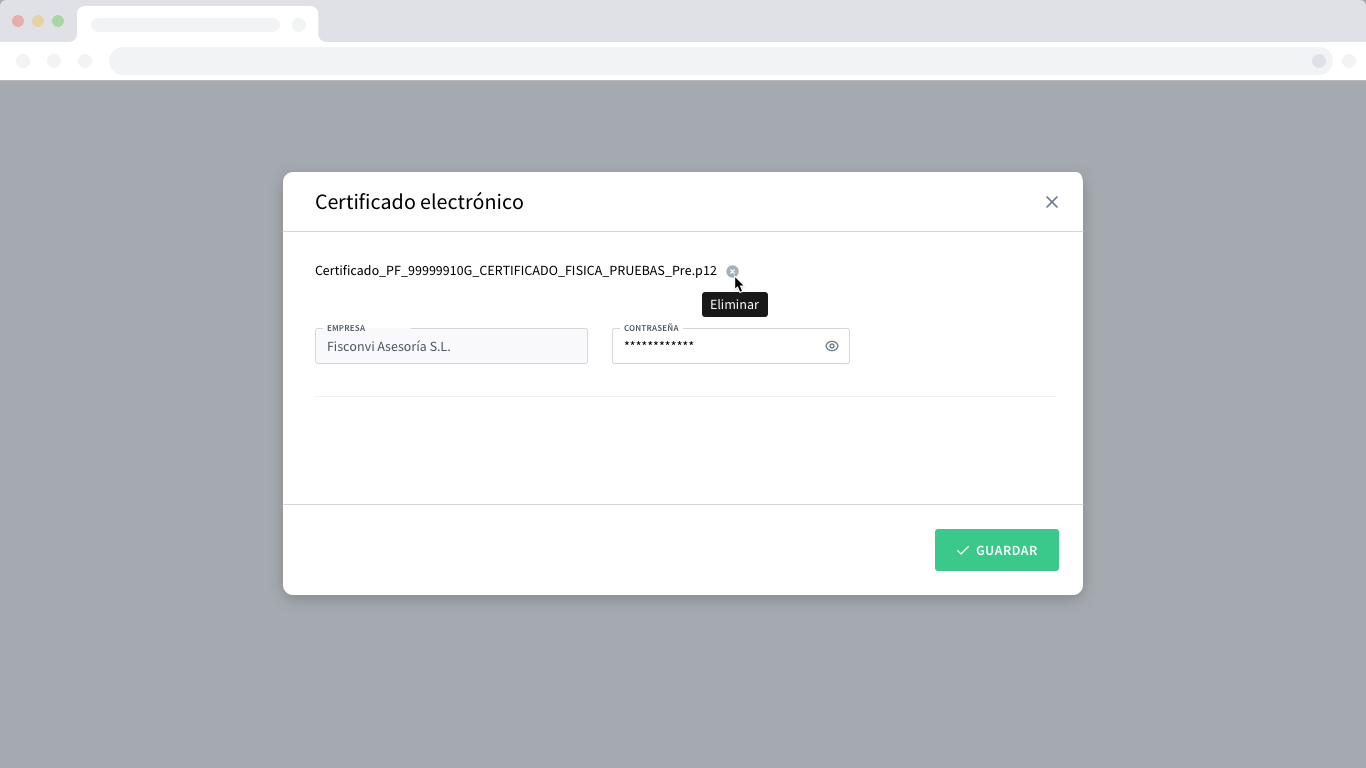
Task: Click the browser reload circle
Action: pos(85,61)
